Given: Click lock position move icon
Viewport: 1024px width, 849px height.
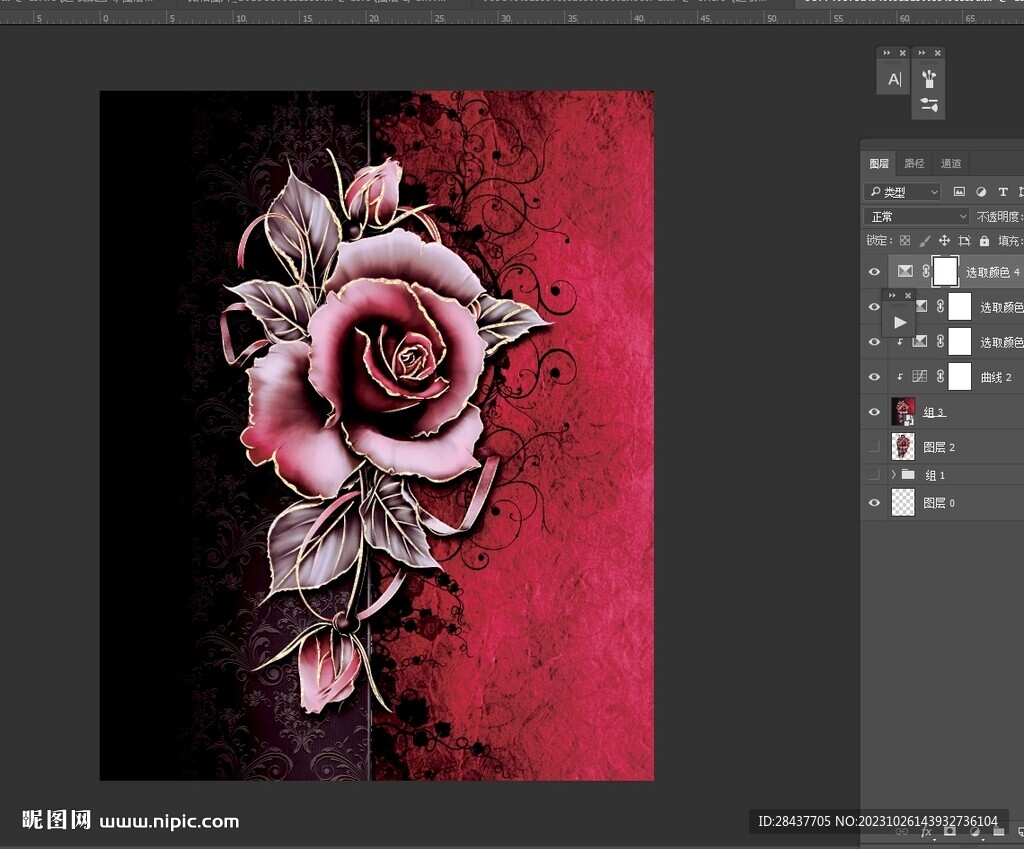Looking at the screenshot, I should point(944,241).
